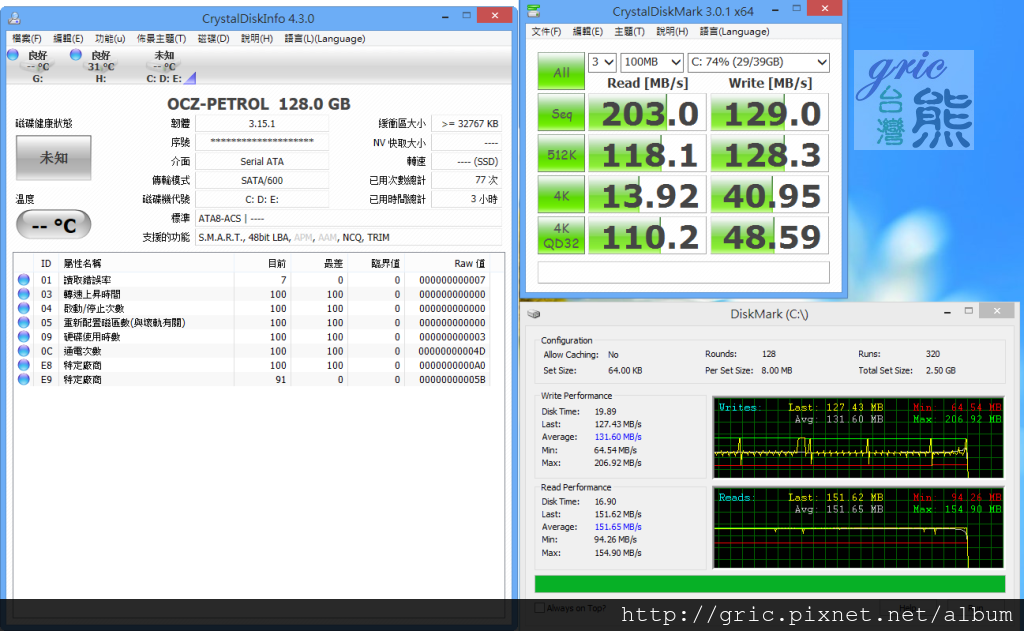Open CrystalDiskMark 文件(F) menu
The width and height of the screenshot is (1024, 631).
click(x=546, y=31)
